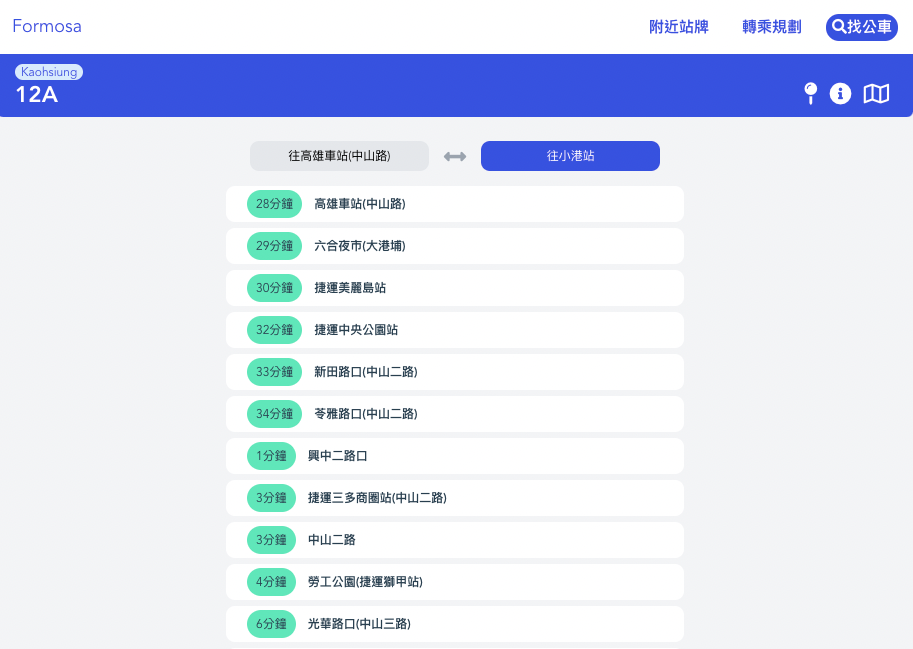Click the magnifier icon inside 找公車 button
Image resolution: width=913 pixels, height=649 pixels.
[x=841, y=27]
